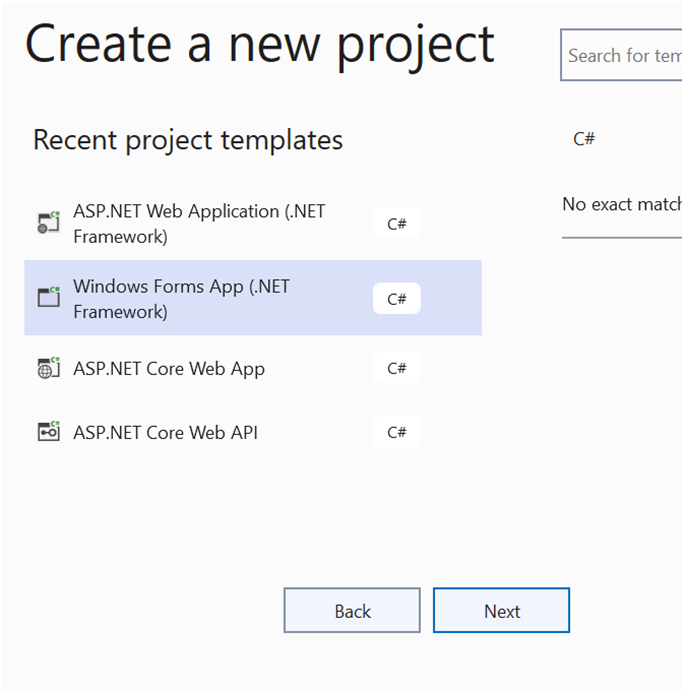Proceed with the Next button

pyautogui.click(x=502, y=611)
